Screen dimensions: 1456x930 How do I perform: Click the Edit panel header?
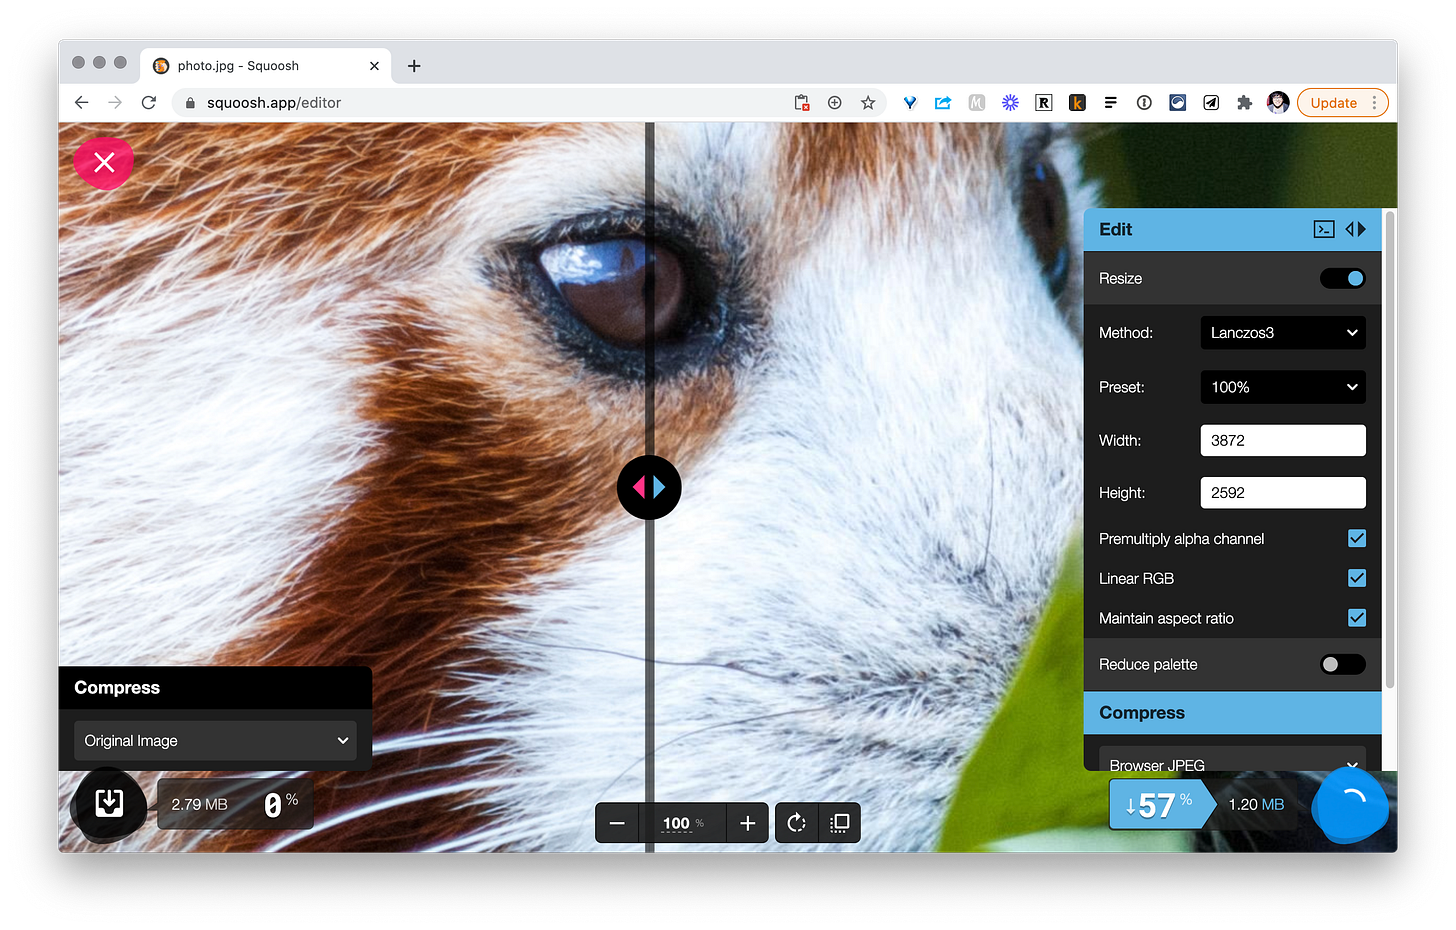click(1232, 229)
